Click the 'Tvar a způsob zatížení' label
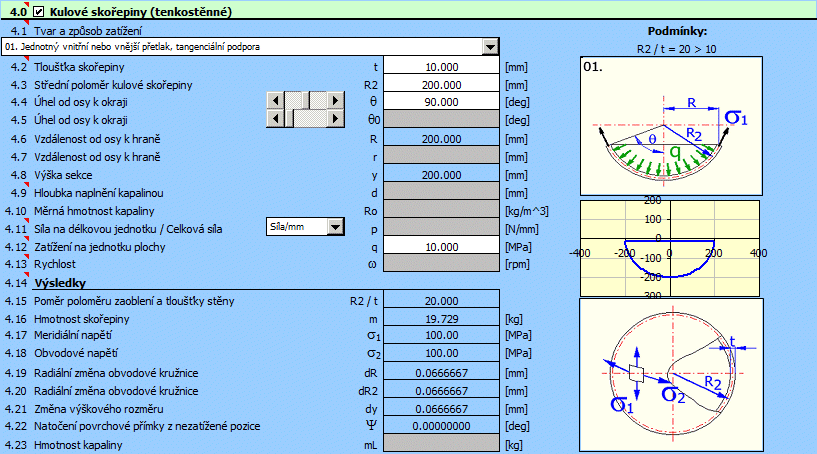 coord(88,31)
